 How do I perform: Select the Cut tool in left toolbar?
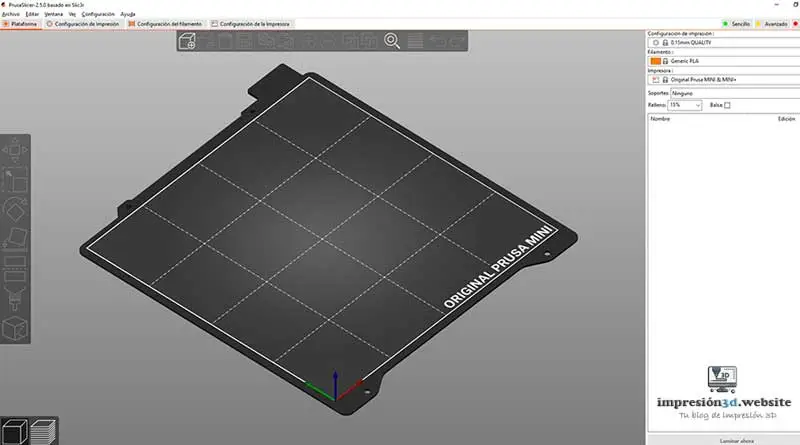15,268
